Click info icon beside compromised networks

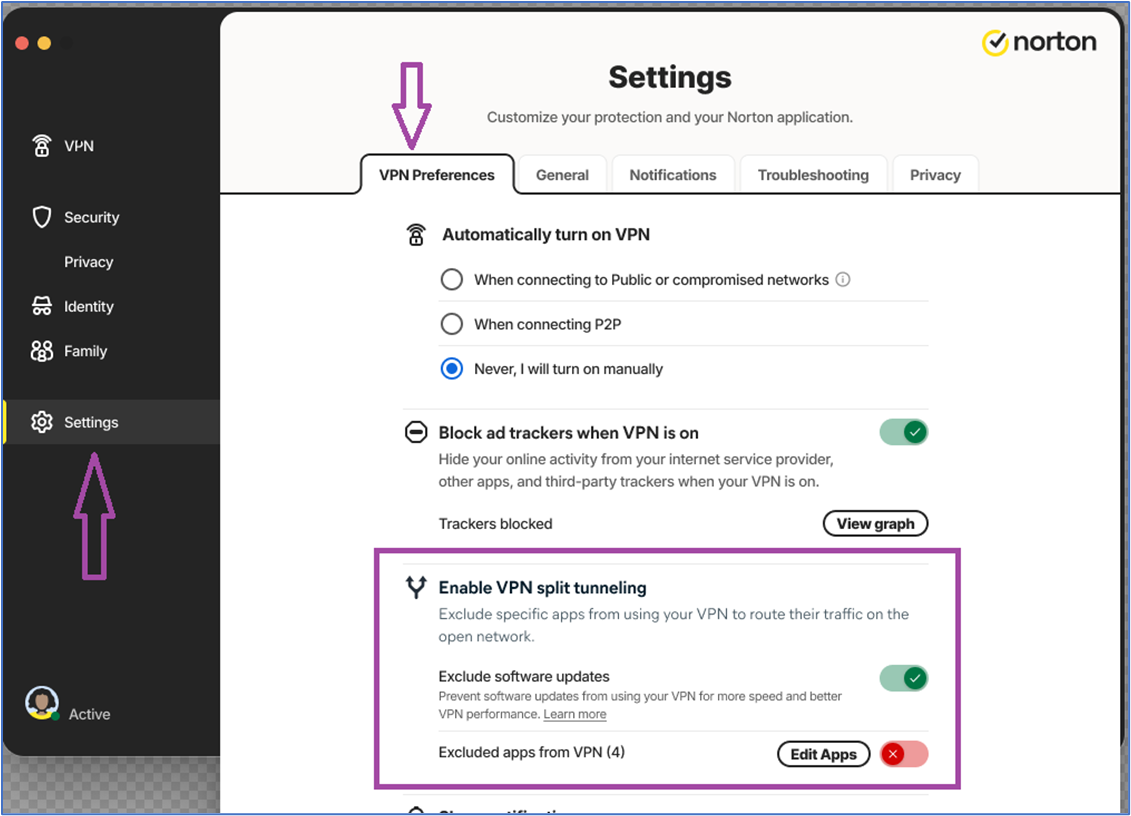[x=842, y=279]
